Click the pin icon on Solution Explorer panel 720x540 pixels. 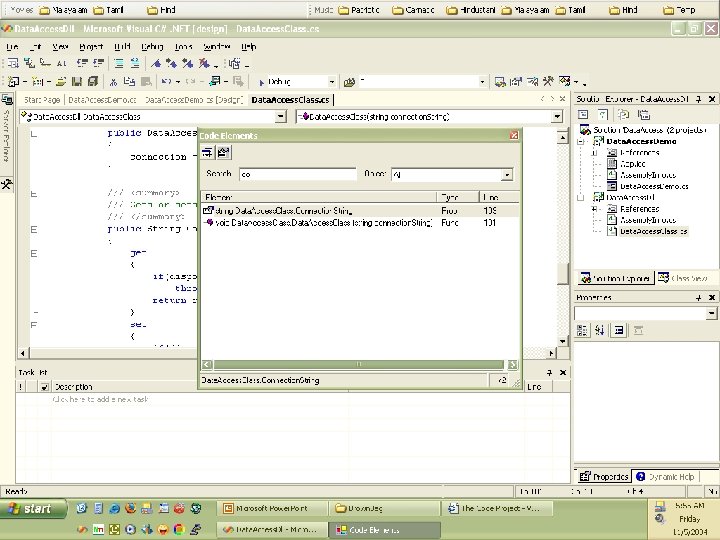pyautogui.click(x=698, y=99)
